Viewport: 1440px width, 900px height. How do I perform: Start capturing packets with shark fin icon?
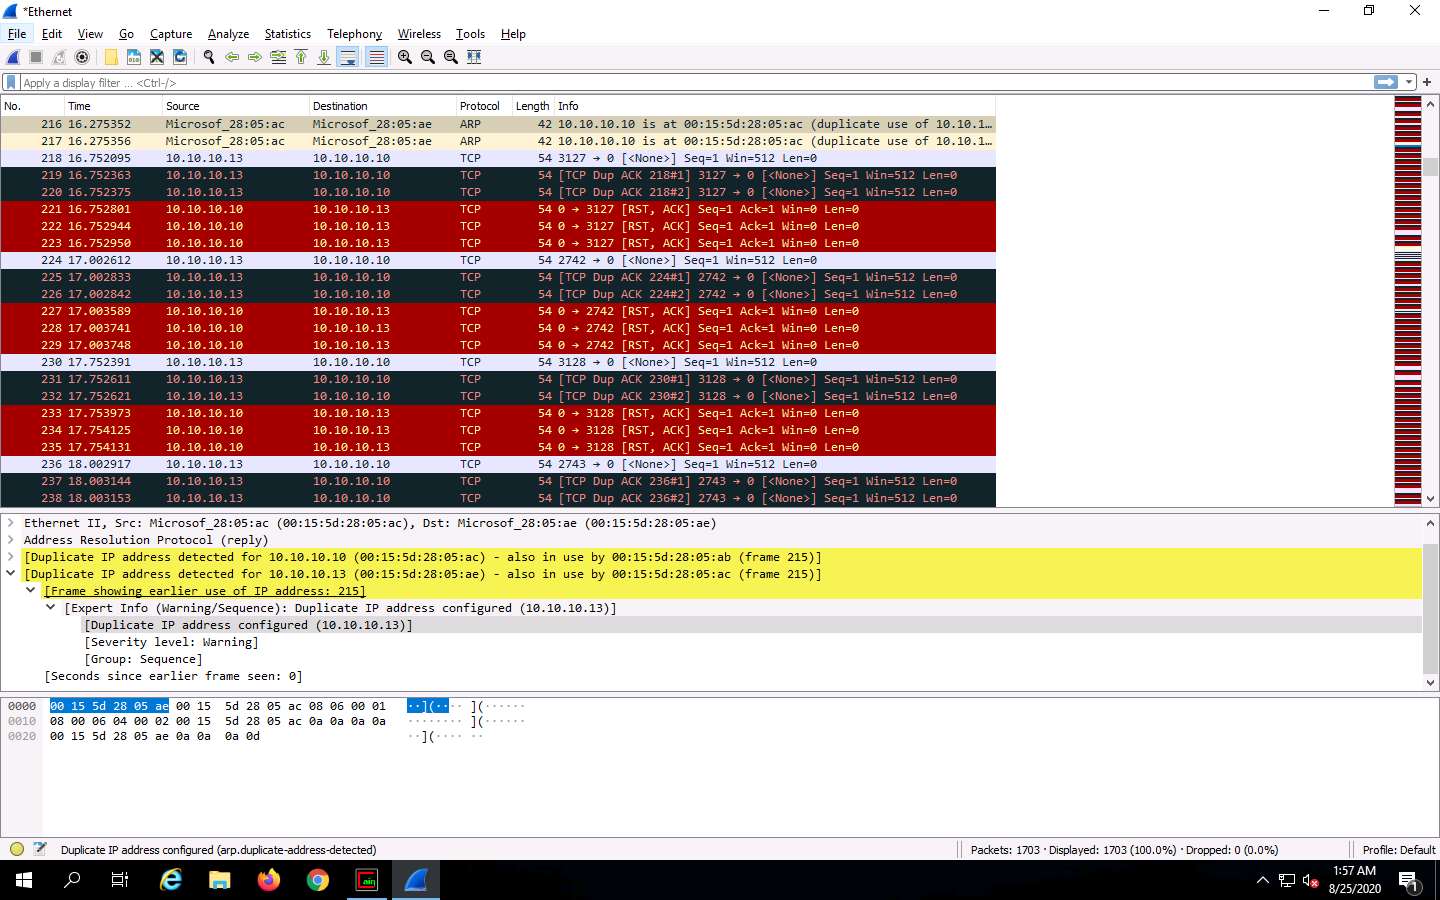14,57
